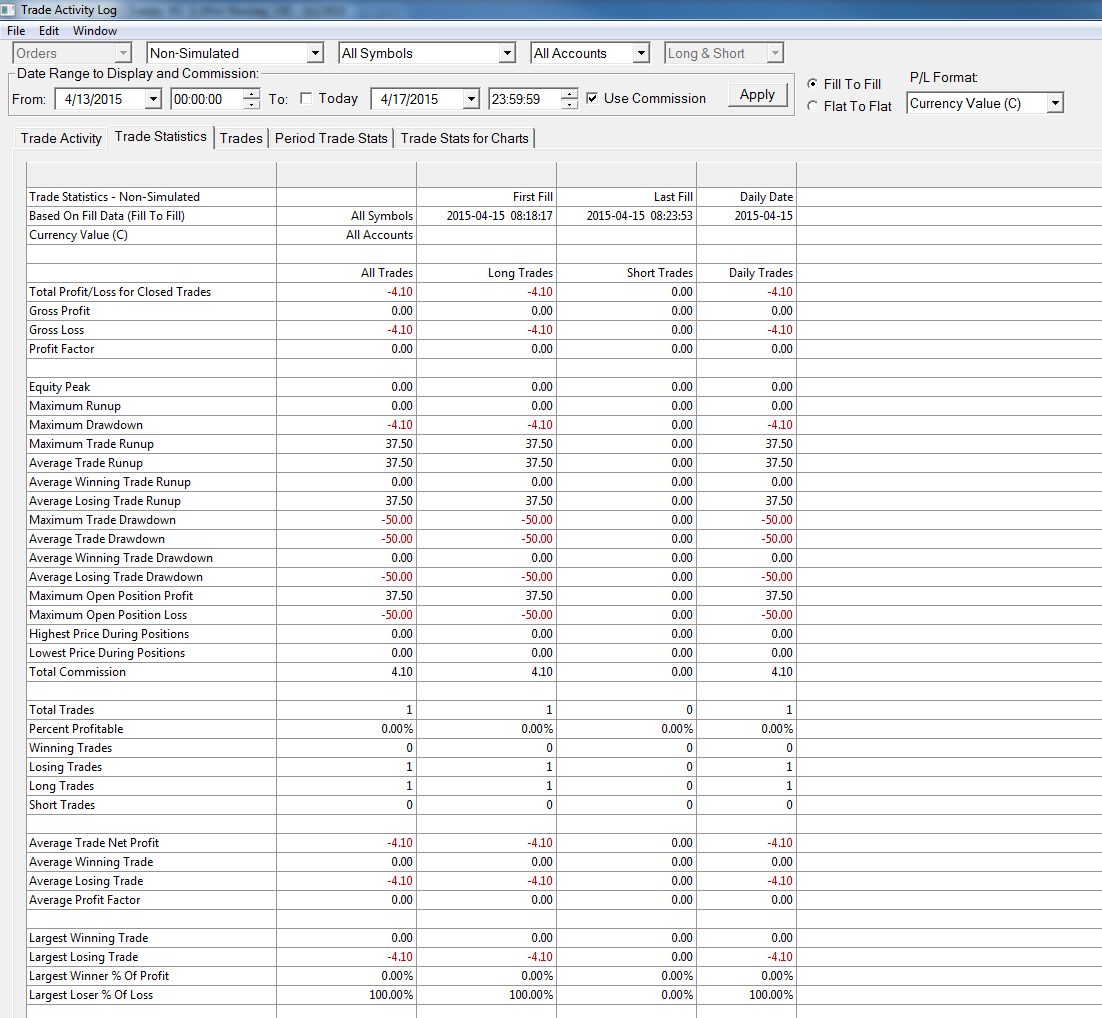The image size is (1102, 1018).
Task: Open the Long & Short dropdown
Action: 774,53
